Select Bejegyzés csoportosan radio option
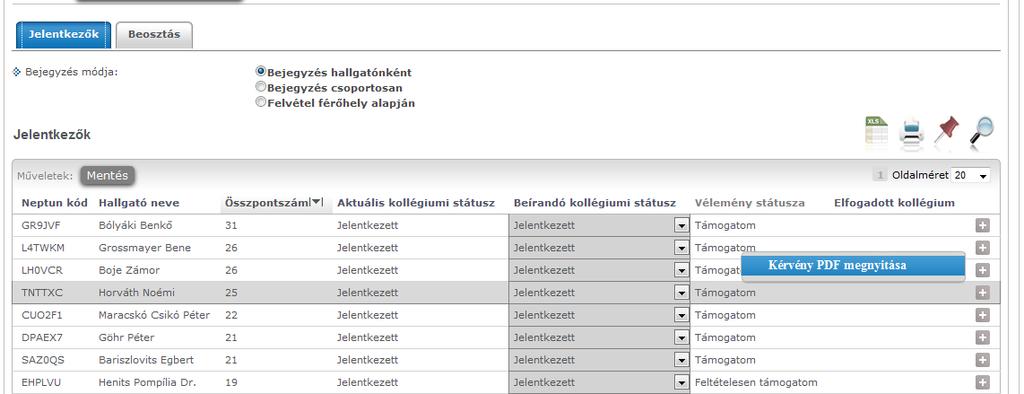Viewport: 1024px width, 394px height. [261, 86]
